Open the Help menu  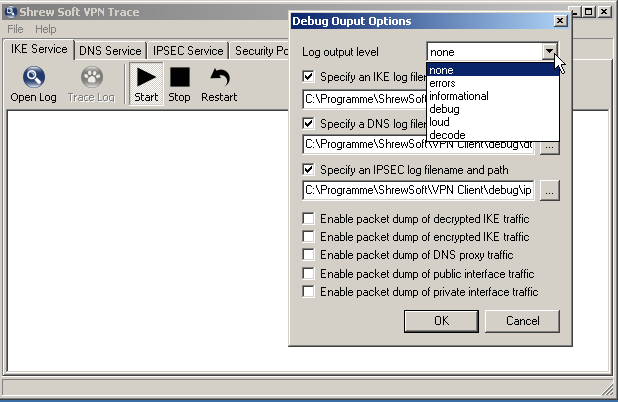[x=46, y=29]
